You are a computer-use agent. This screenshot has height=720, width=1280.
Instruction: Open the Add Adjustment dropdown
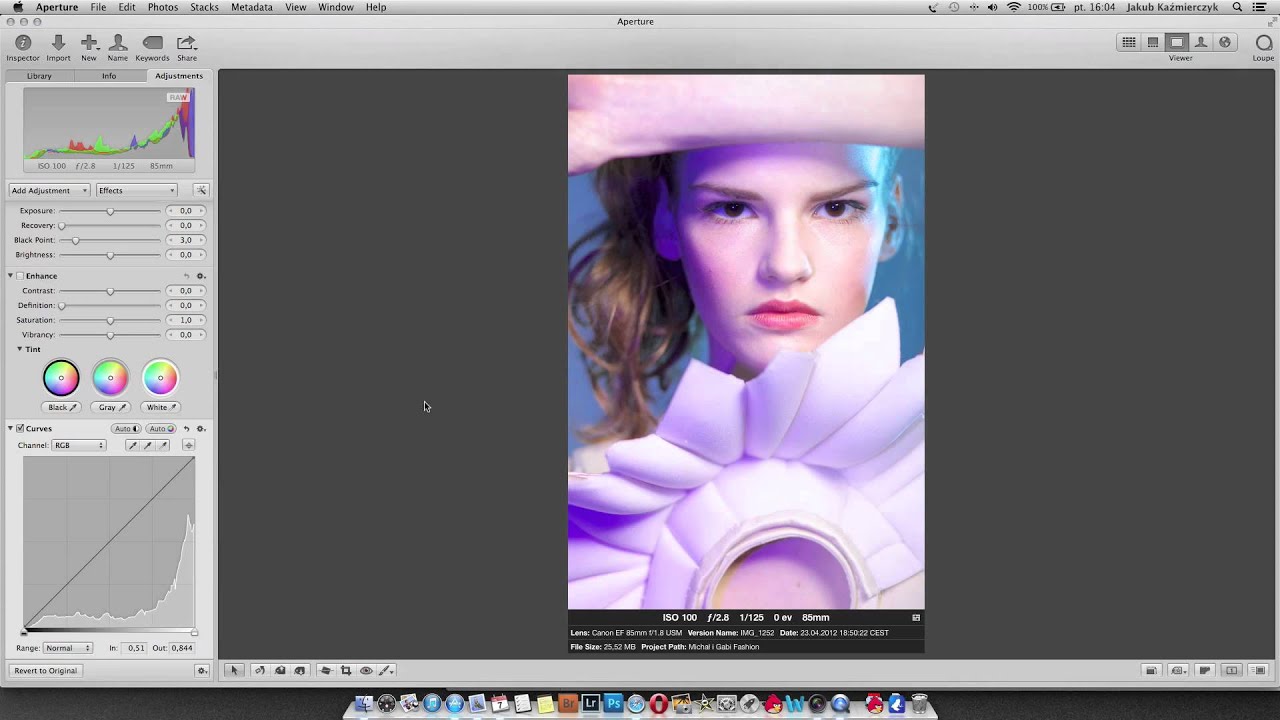(x=49, y=190)
